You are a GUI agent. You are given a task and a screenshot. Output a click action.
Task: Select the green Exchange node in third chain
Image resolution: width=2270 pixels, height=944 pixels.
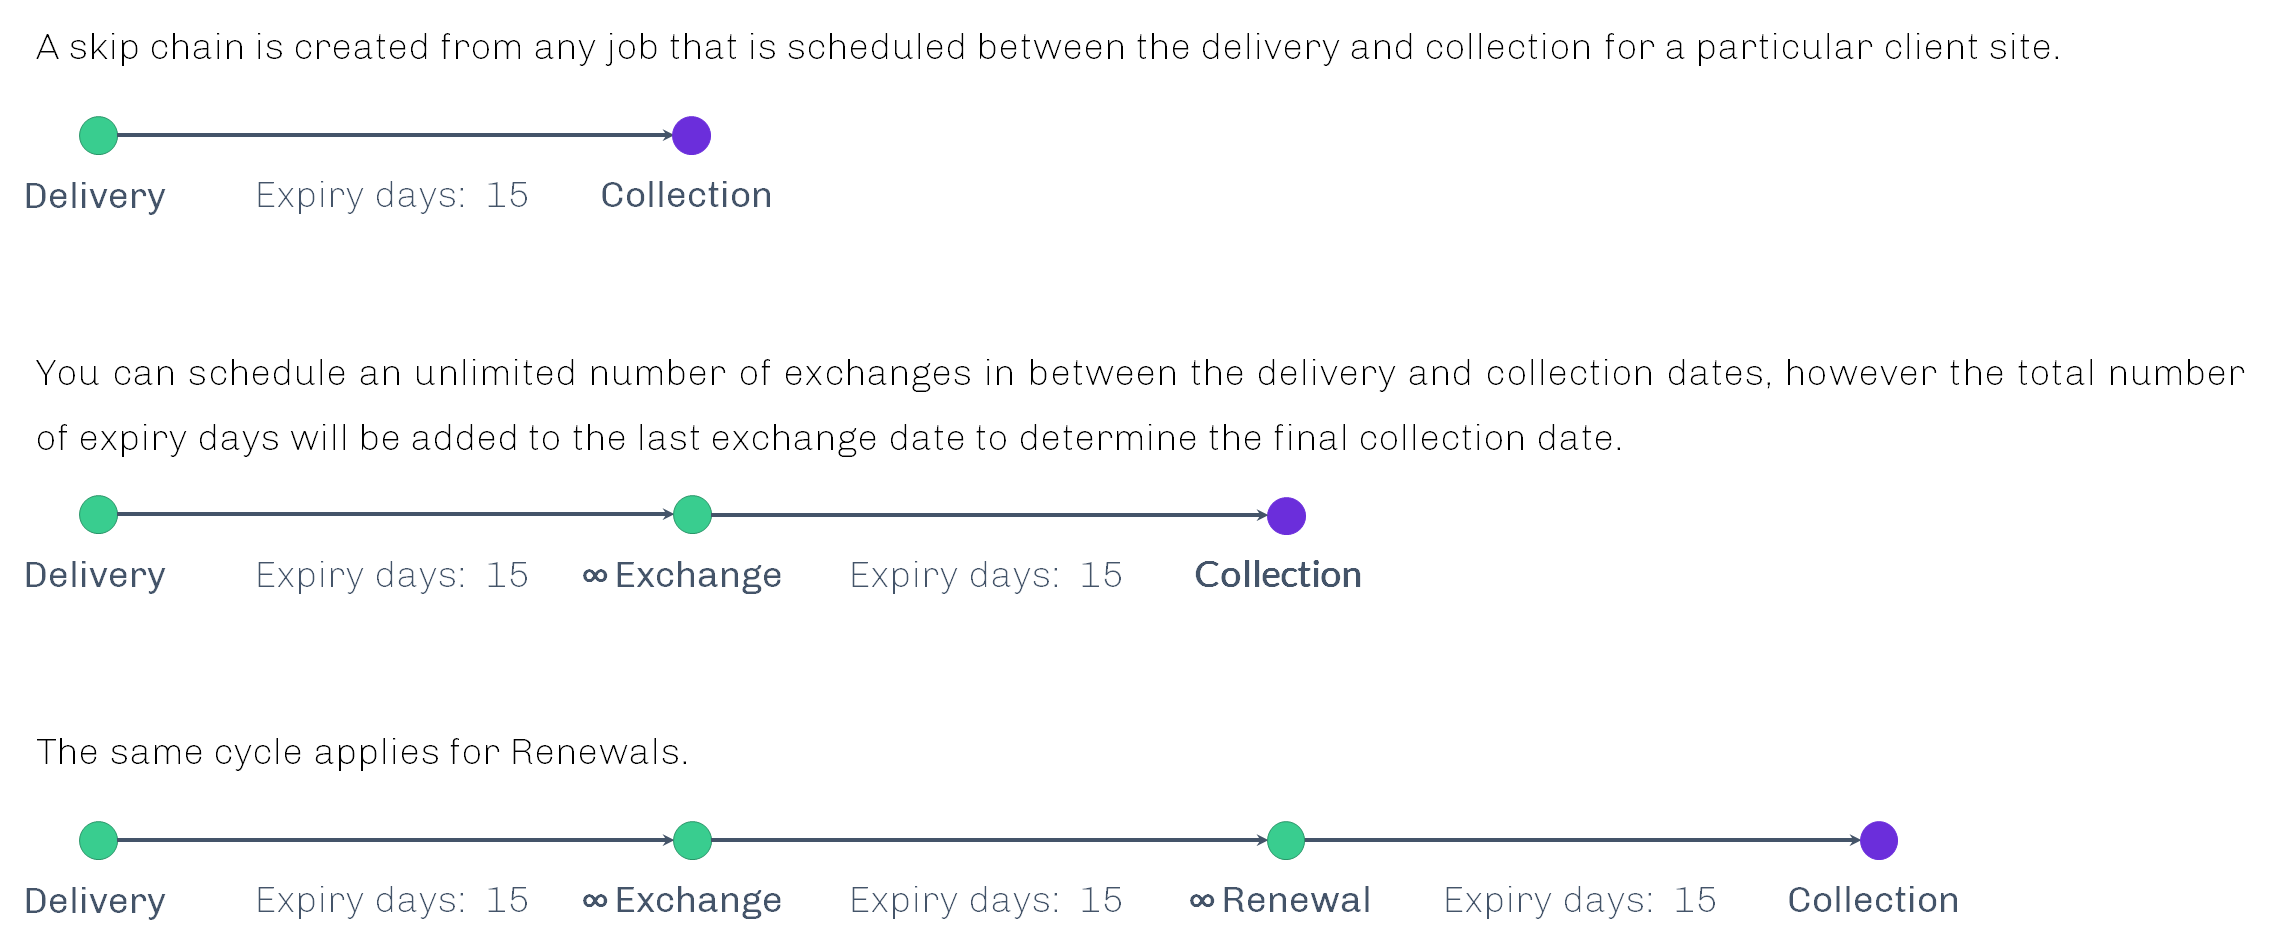point(692,840)
